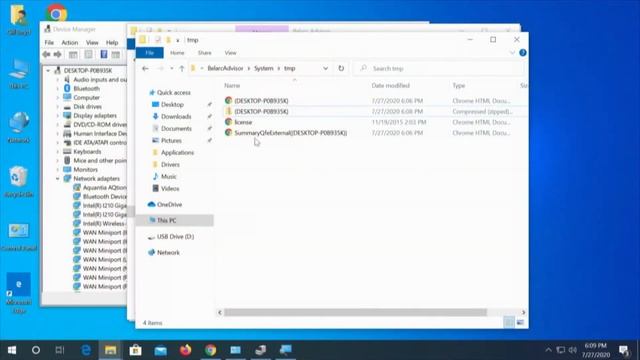Open recent locations dropdown arrow

point(172,68)
